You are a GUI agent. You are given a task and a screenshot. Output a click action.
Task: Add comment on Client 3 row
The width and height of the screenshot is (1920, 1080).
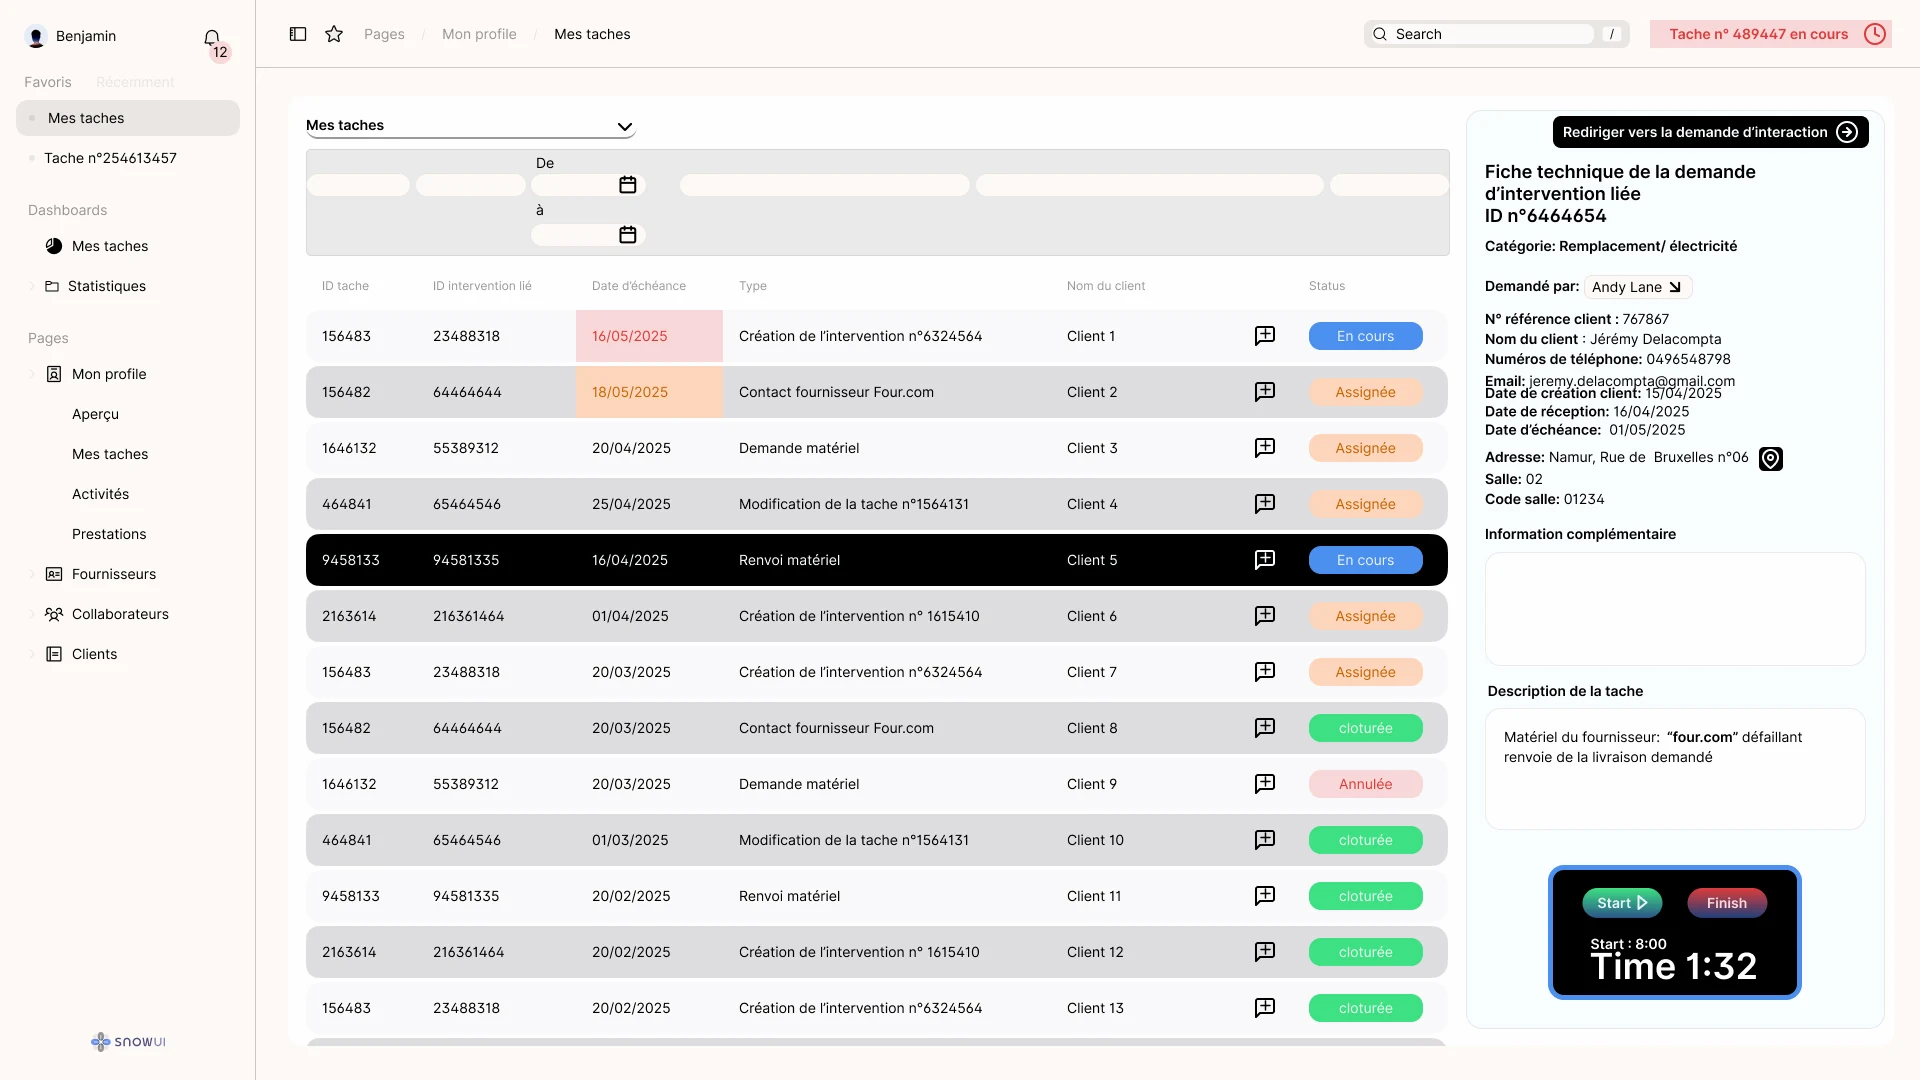(x=1265, y=448)
